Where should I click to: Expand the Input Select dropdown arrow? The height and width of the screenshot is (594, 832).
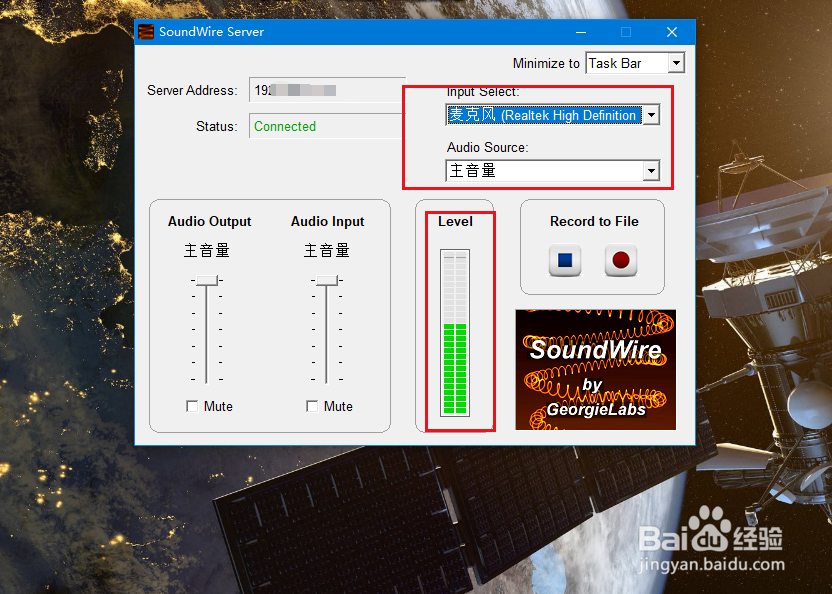point(651,115)
